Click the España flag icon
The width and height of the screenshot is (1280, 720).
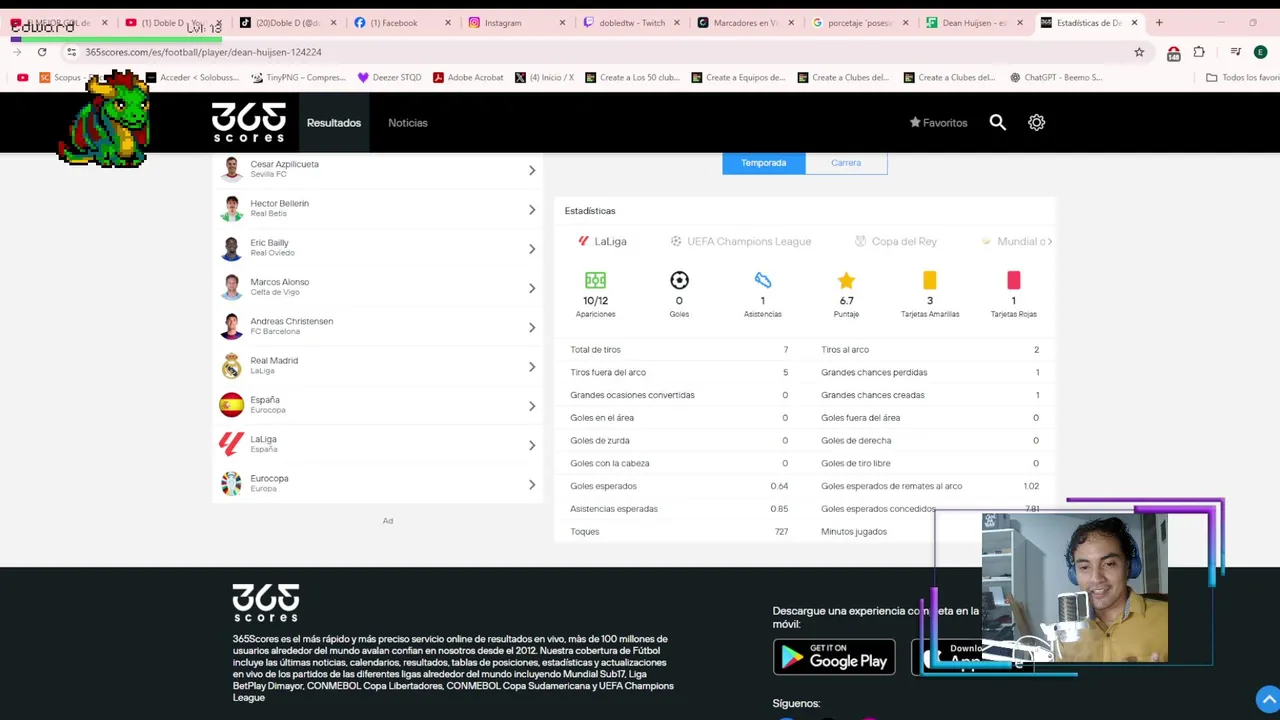(231, 405)
